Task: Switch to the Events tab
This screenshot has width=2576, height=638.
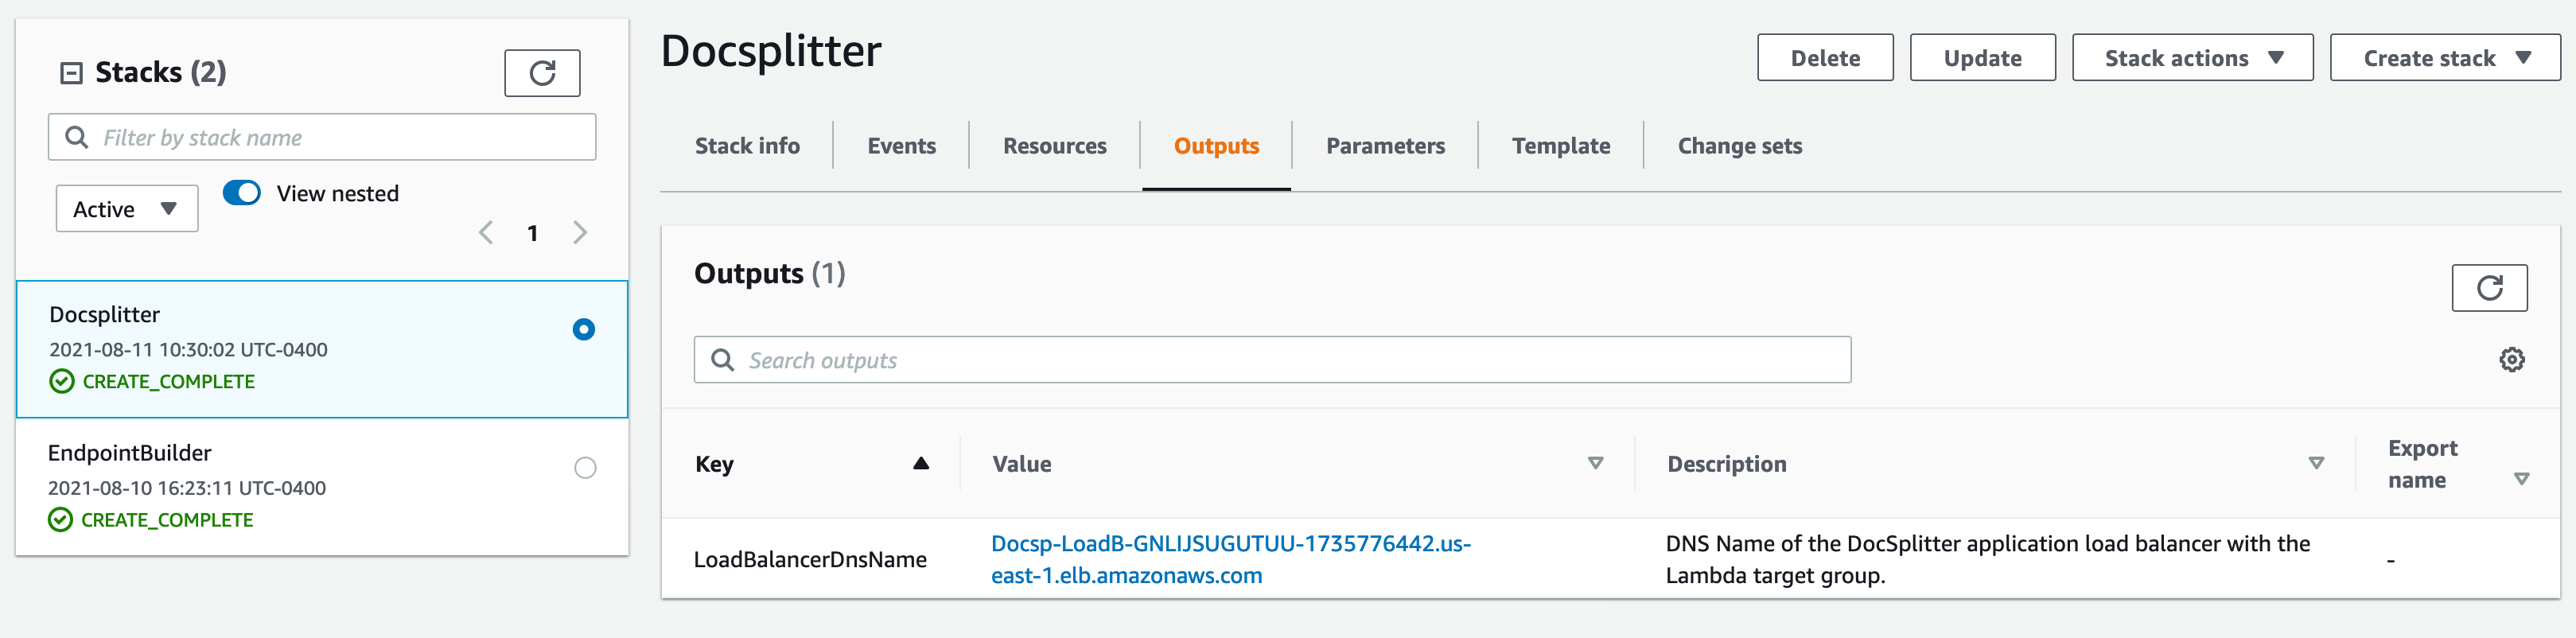Action: tap(902, 146)
